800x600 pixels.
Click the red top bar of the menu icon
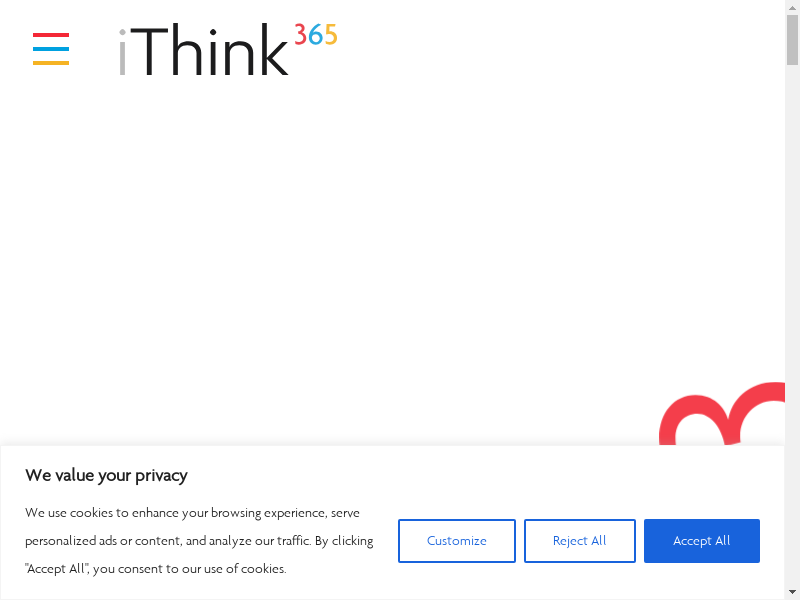51,35
